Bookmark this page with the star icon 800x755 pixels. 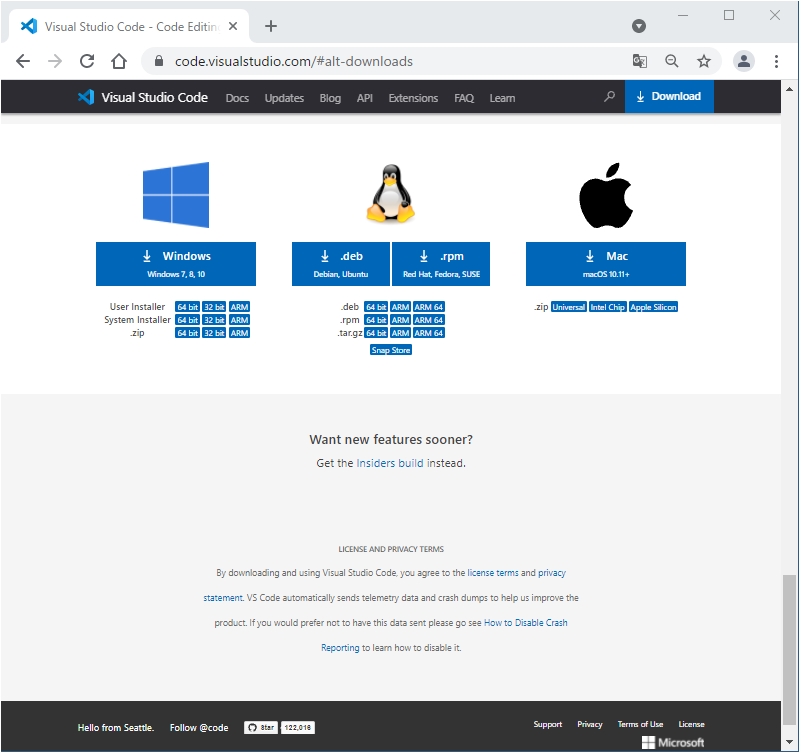point(704,61)
